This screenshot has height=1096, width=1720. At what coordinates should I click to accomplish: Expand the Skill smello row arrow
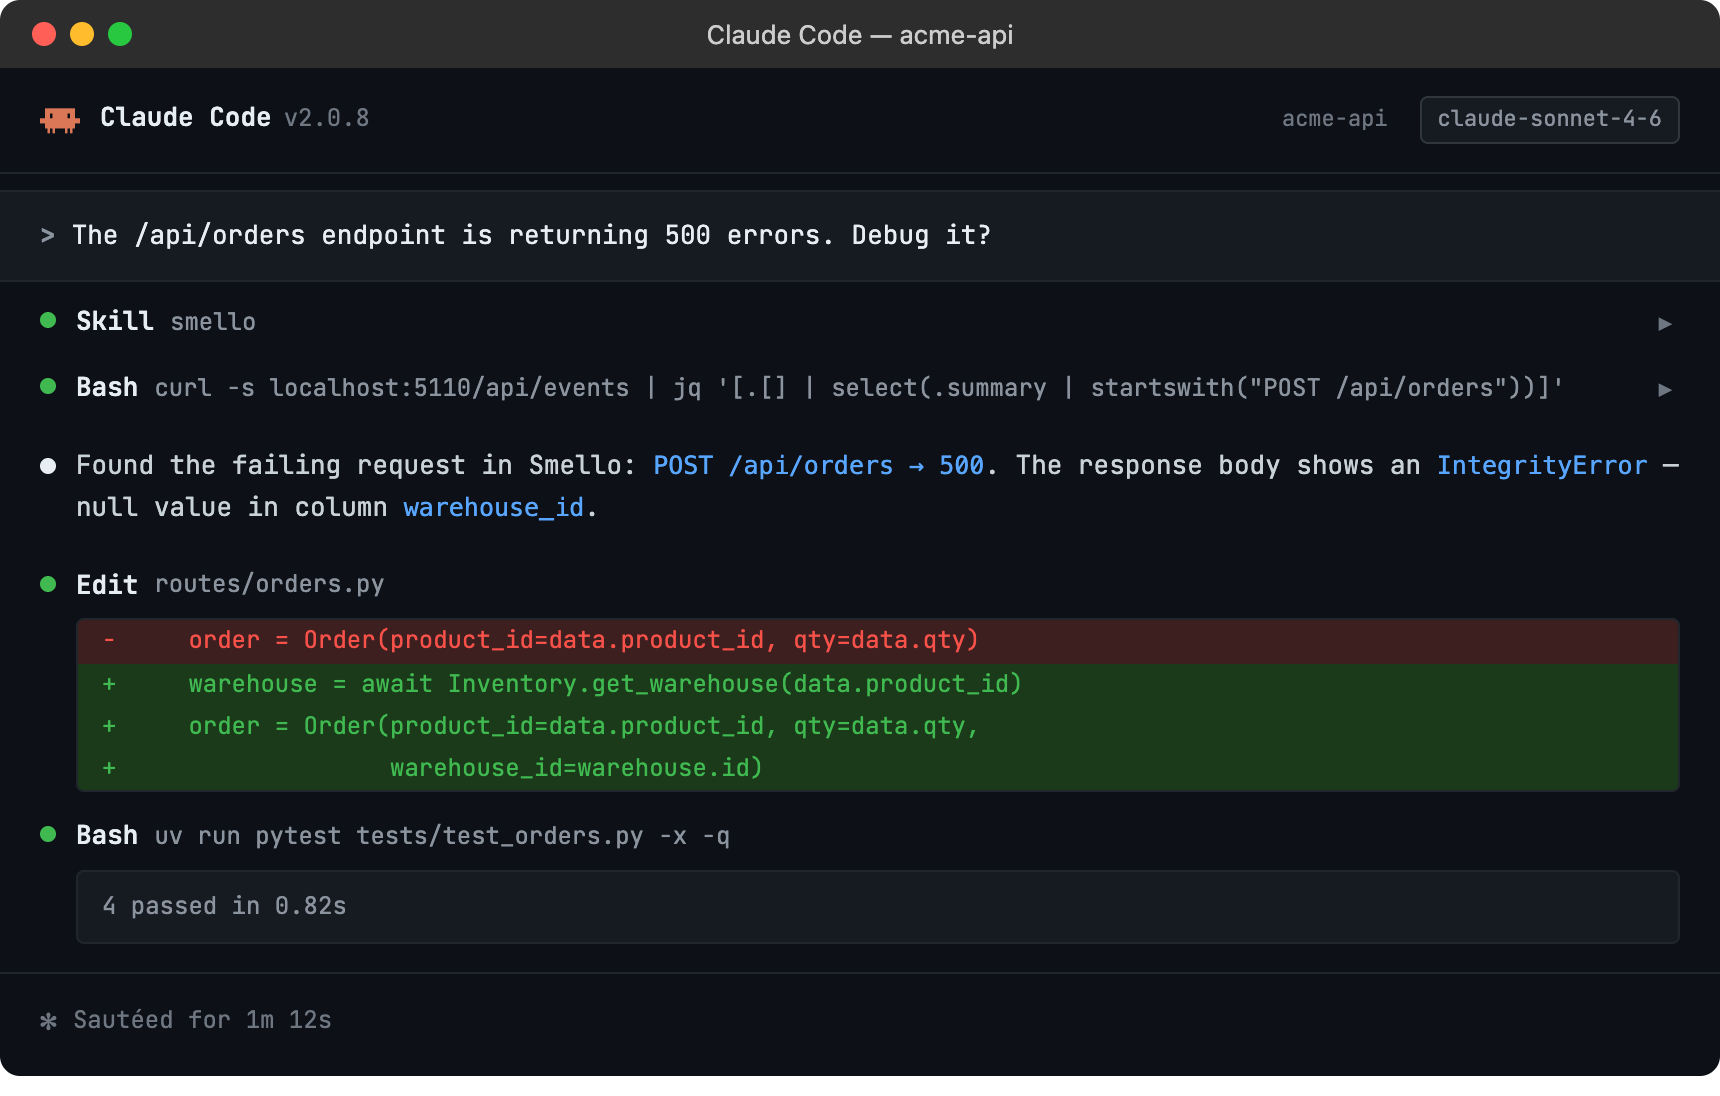click(1665, 323)
